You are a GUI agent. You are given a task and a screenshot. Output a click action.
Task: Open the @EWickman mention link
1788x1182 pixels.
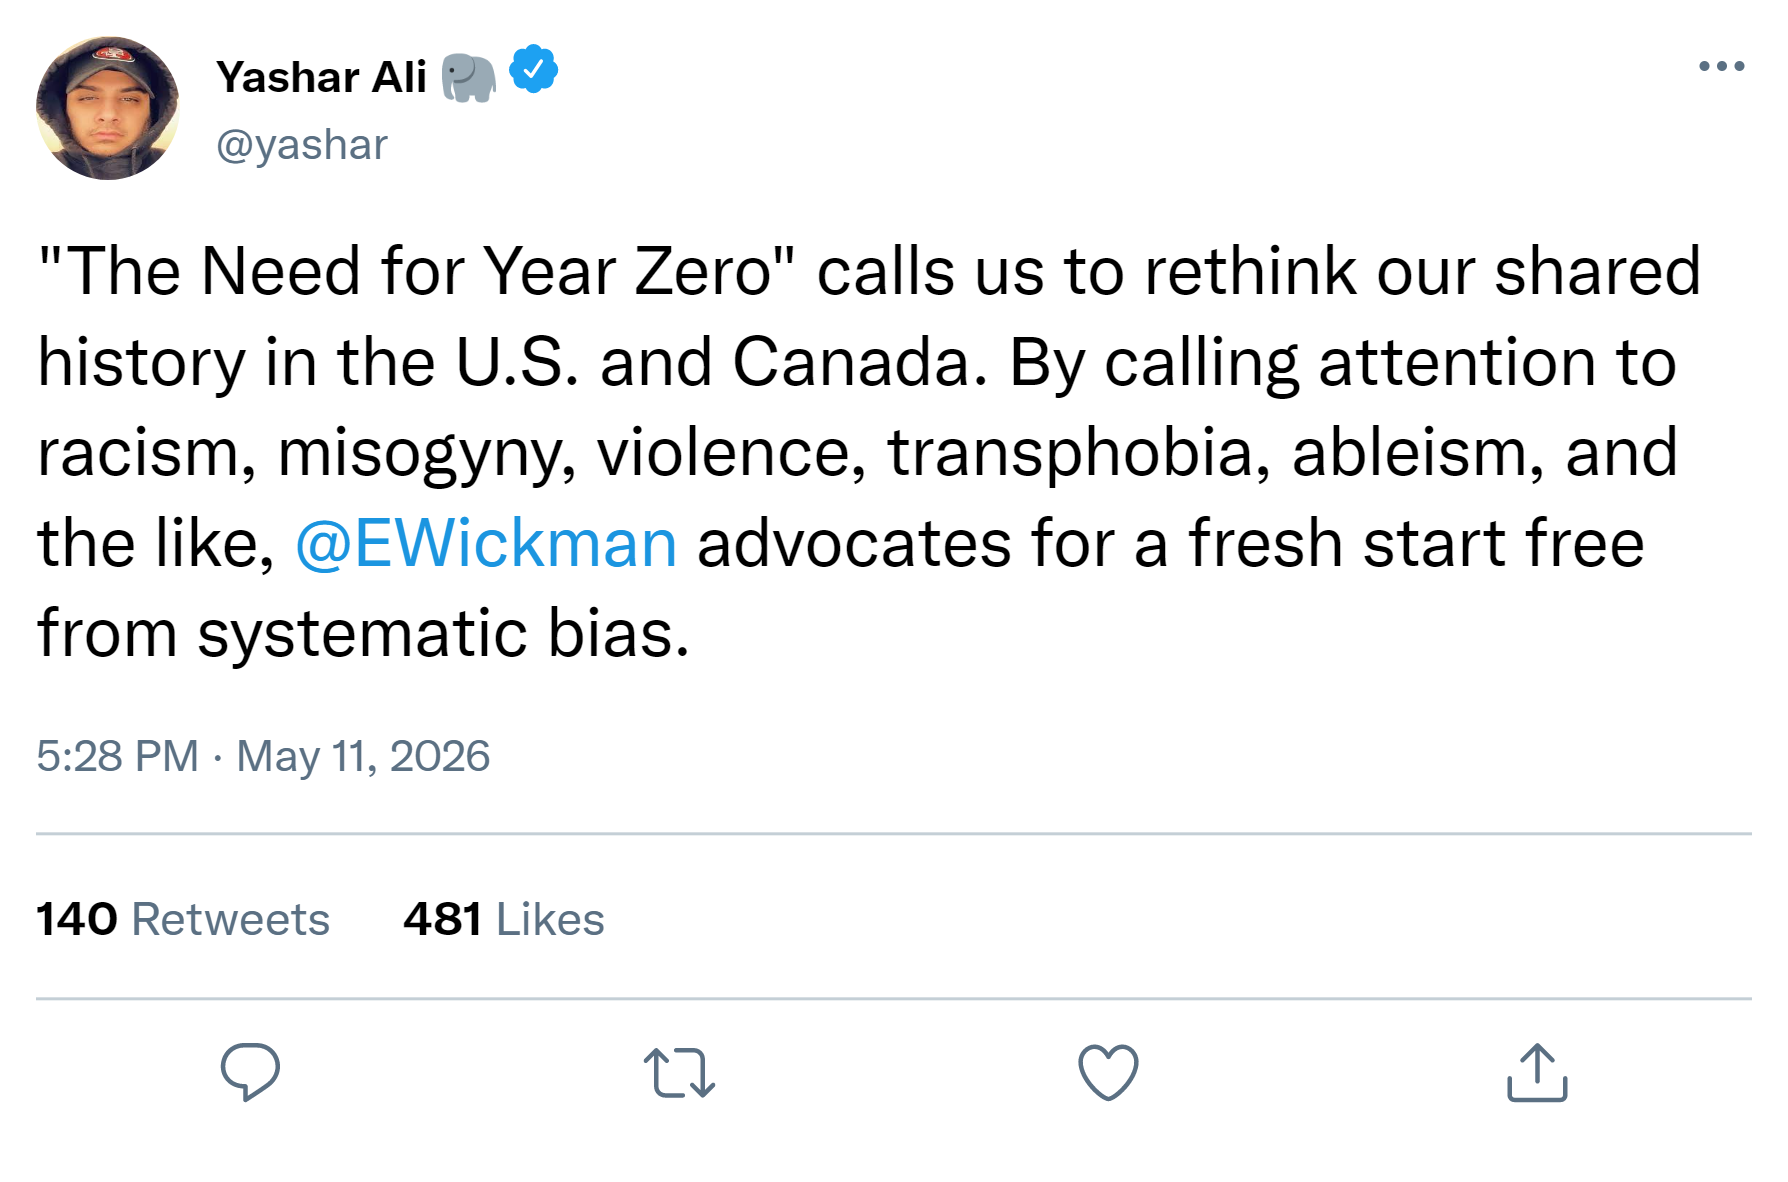click(486, 543)
